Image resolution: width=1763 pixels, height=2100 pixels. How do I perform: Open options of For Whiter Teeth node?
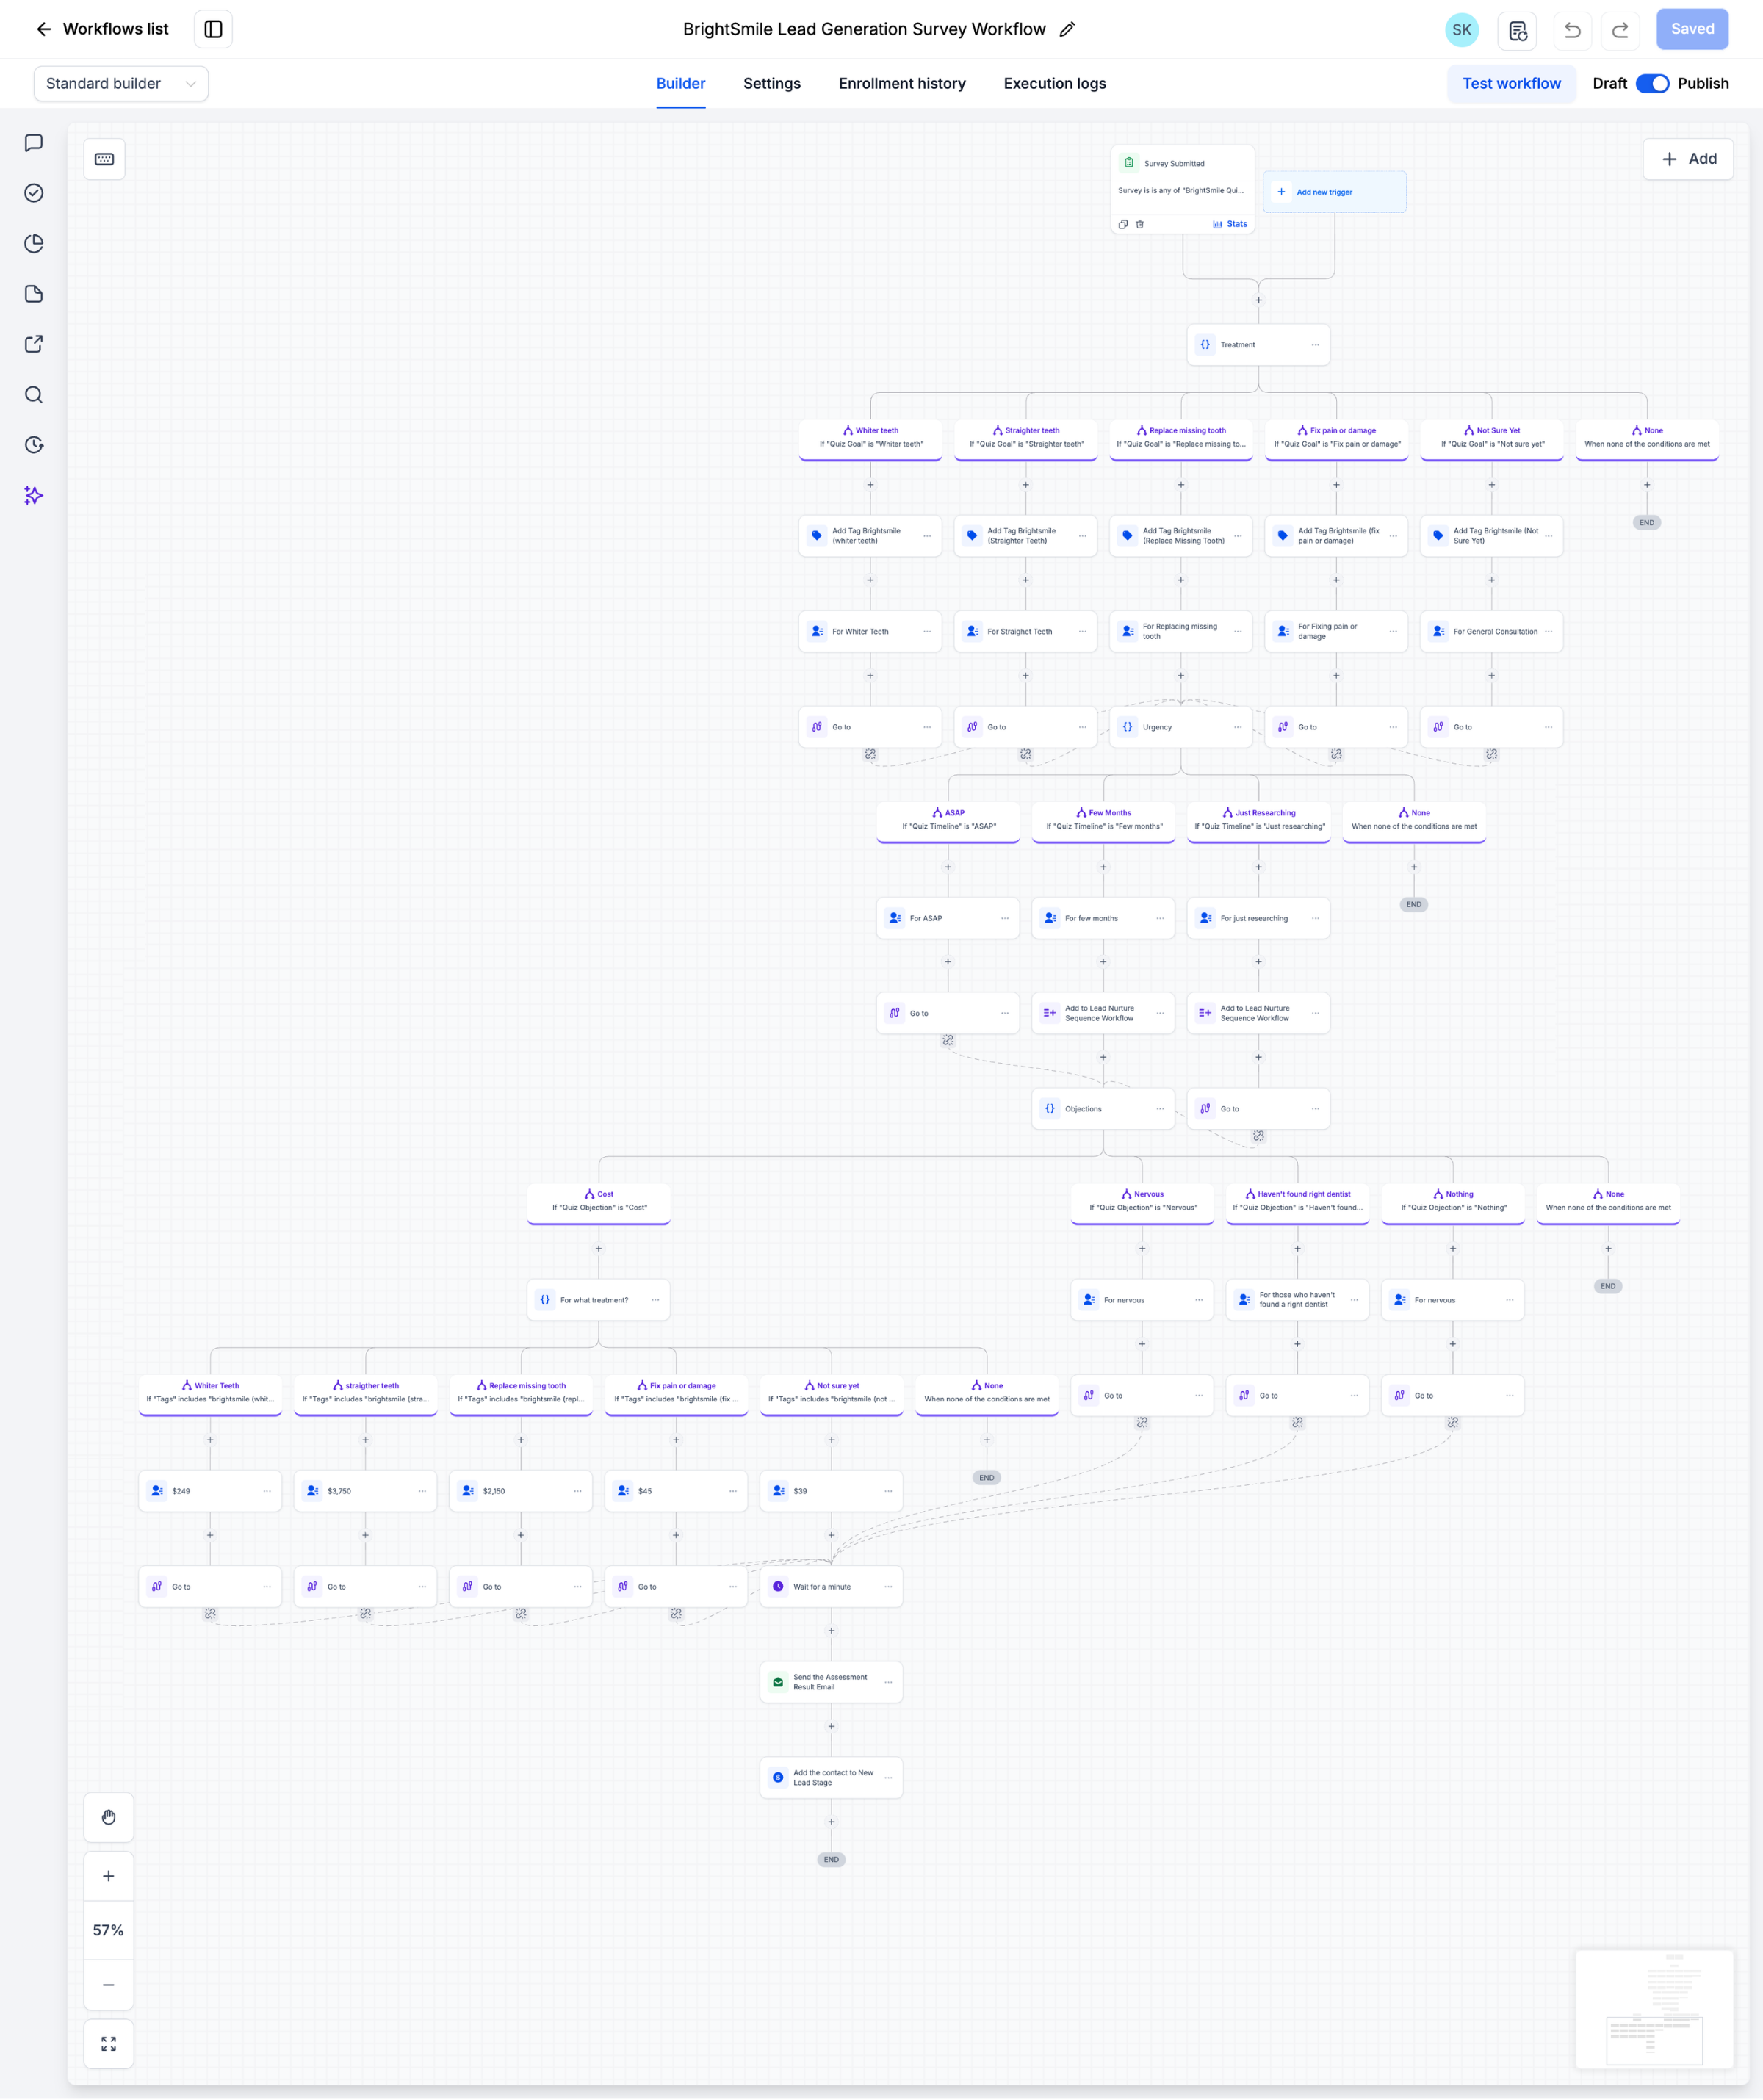[x=927, y=632]
